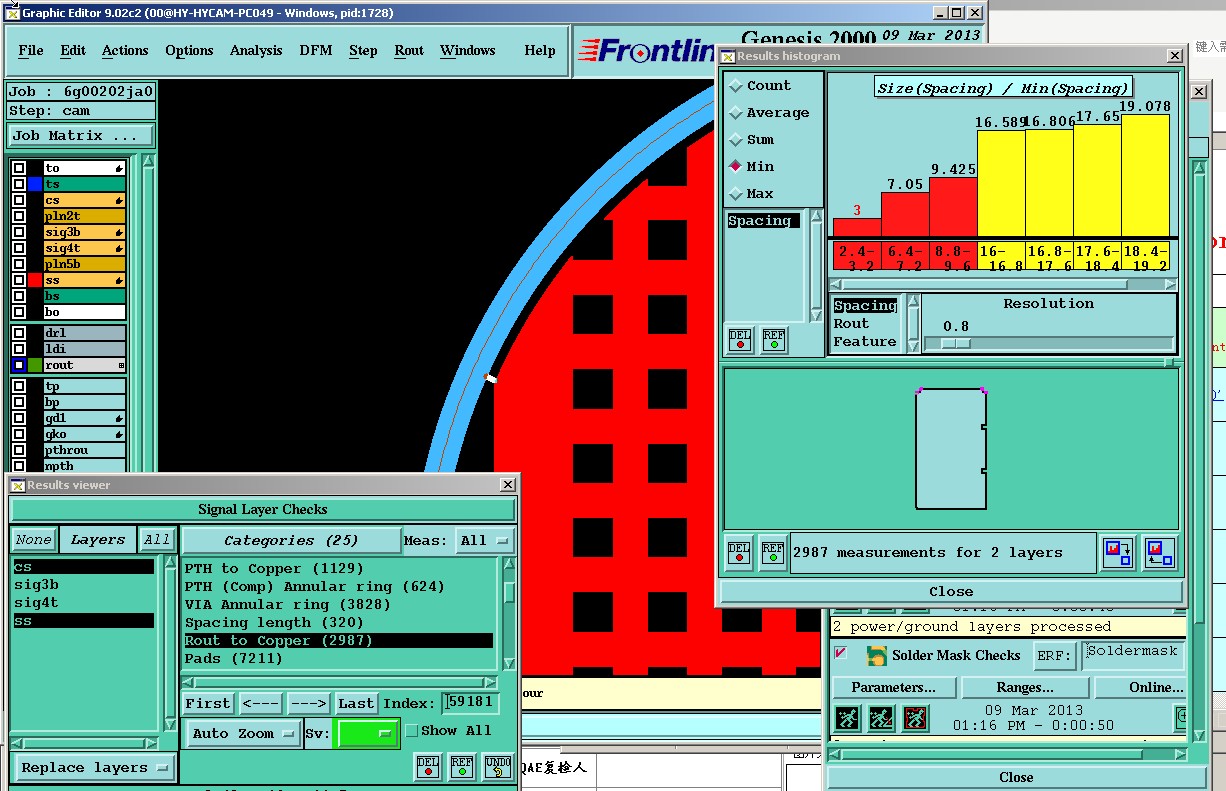This screenshot has width=1226, height=791.
Task: Select Average histogram option
Action: pyautogui.click(x=736, y=113)
